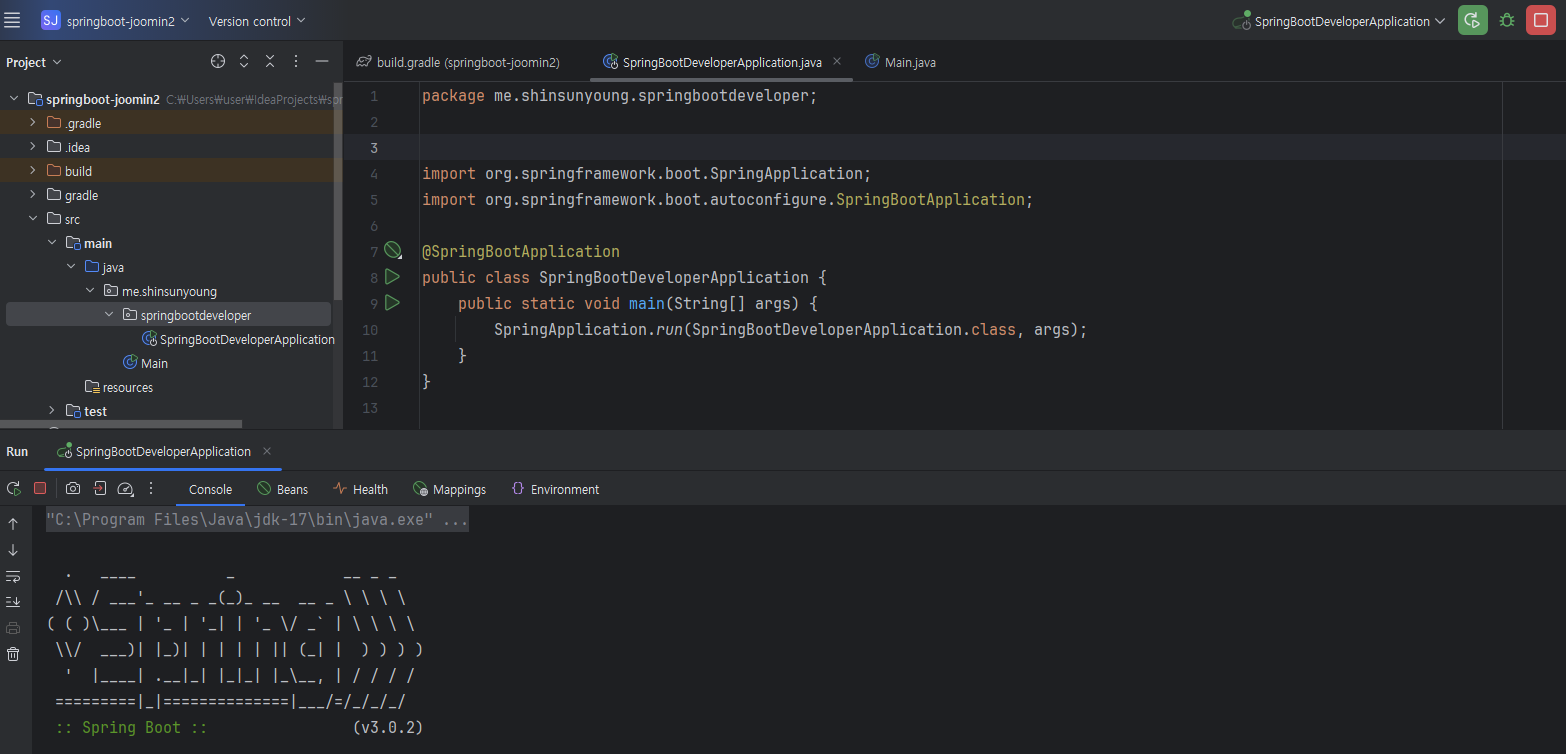Expand the test folder

(x=52, y=411)
